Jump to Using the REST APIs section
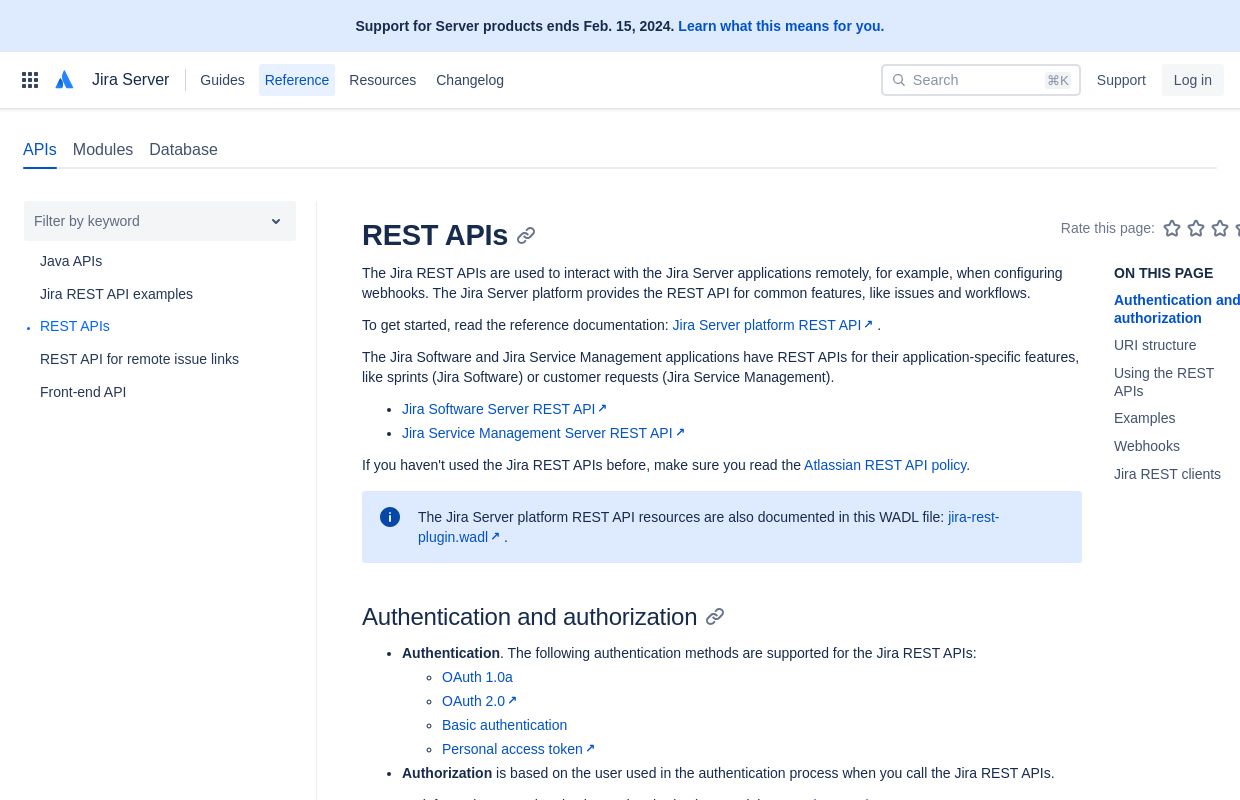This screenshot has width=1240, height=800. point(1164,382)
